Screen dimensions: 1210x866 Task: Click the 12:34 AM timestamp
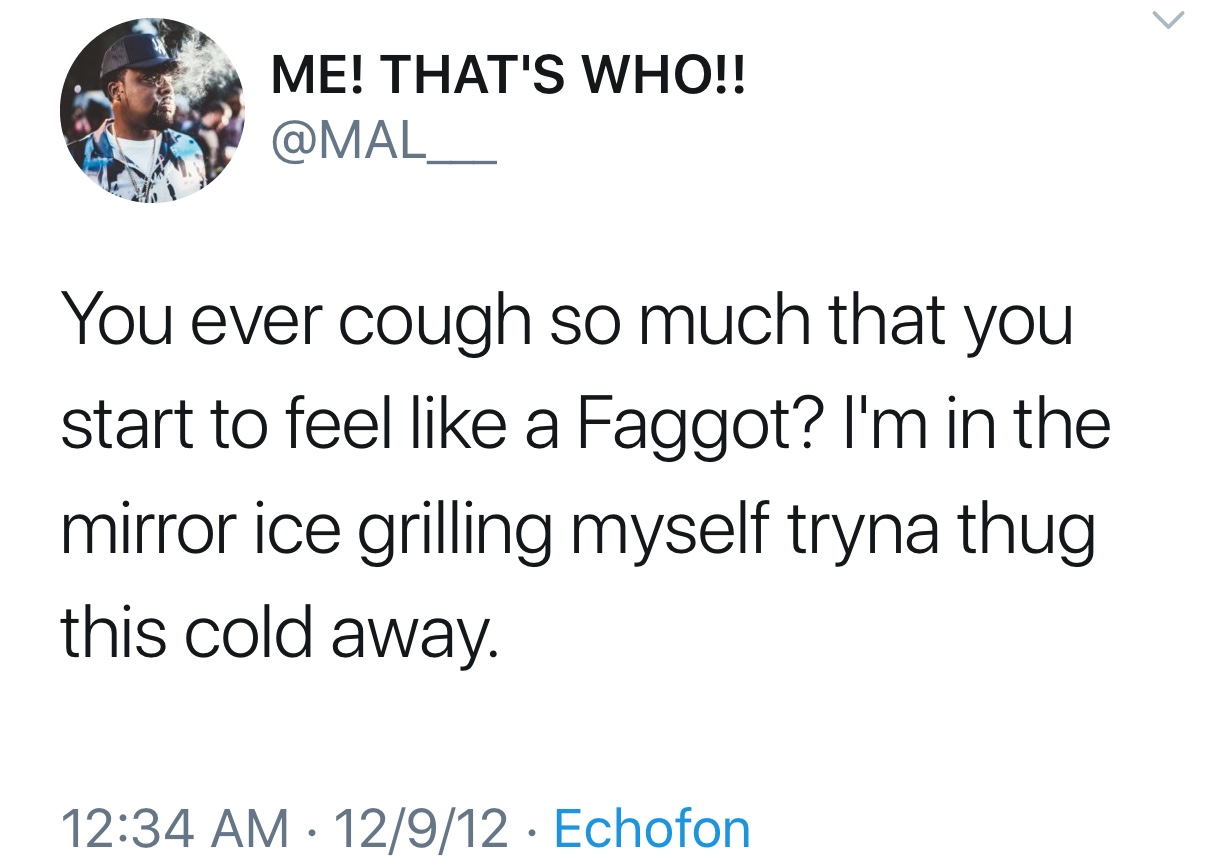point(173,828)
